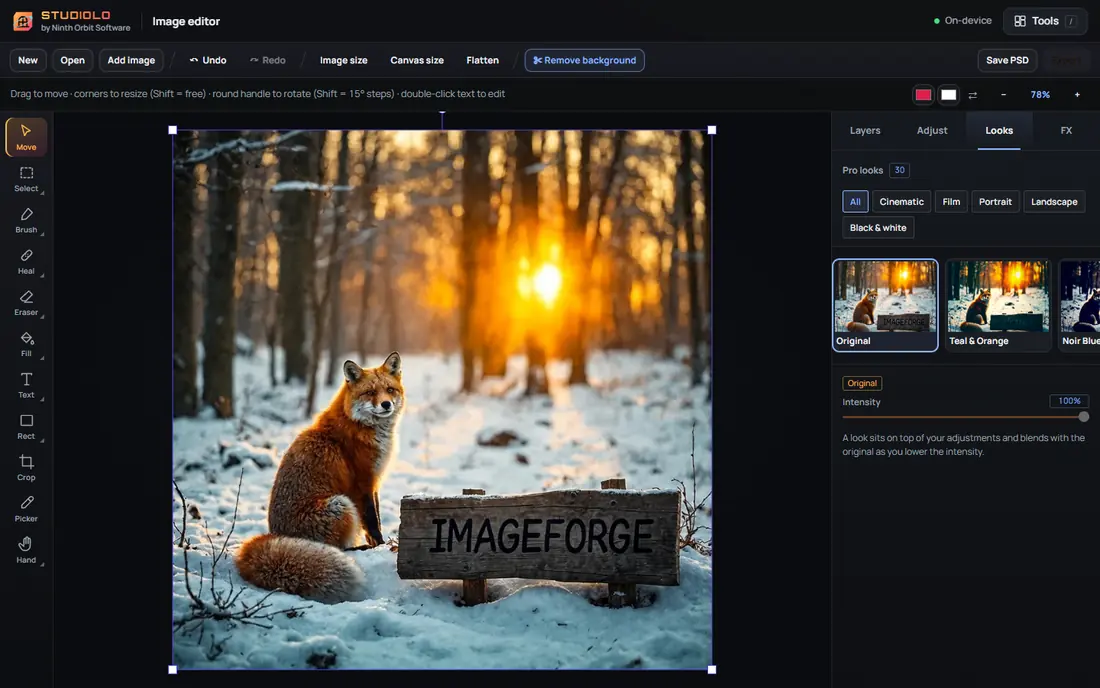Switch to the Looks tab

pyautogui.click(x=999, y=130)
